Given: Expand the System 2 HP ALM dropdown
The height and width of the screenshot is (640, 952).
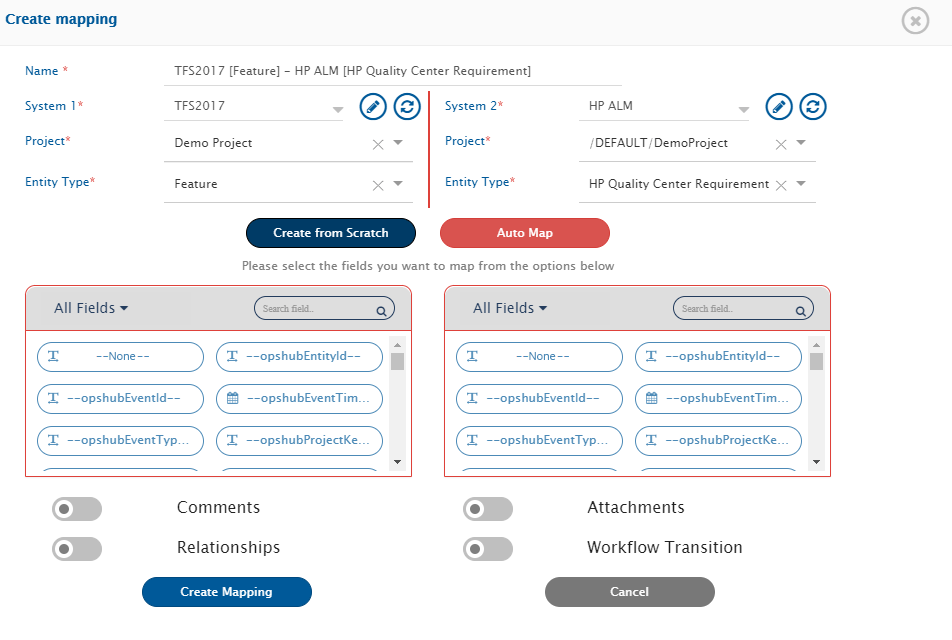Looking at the screenshot, I should click(x=743, y=109).
